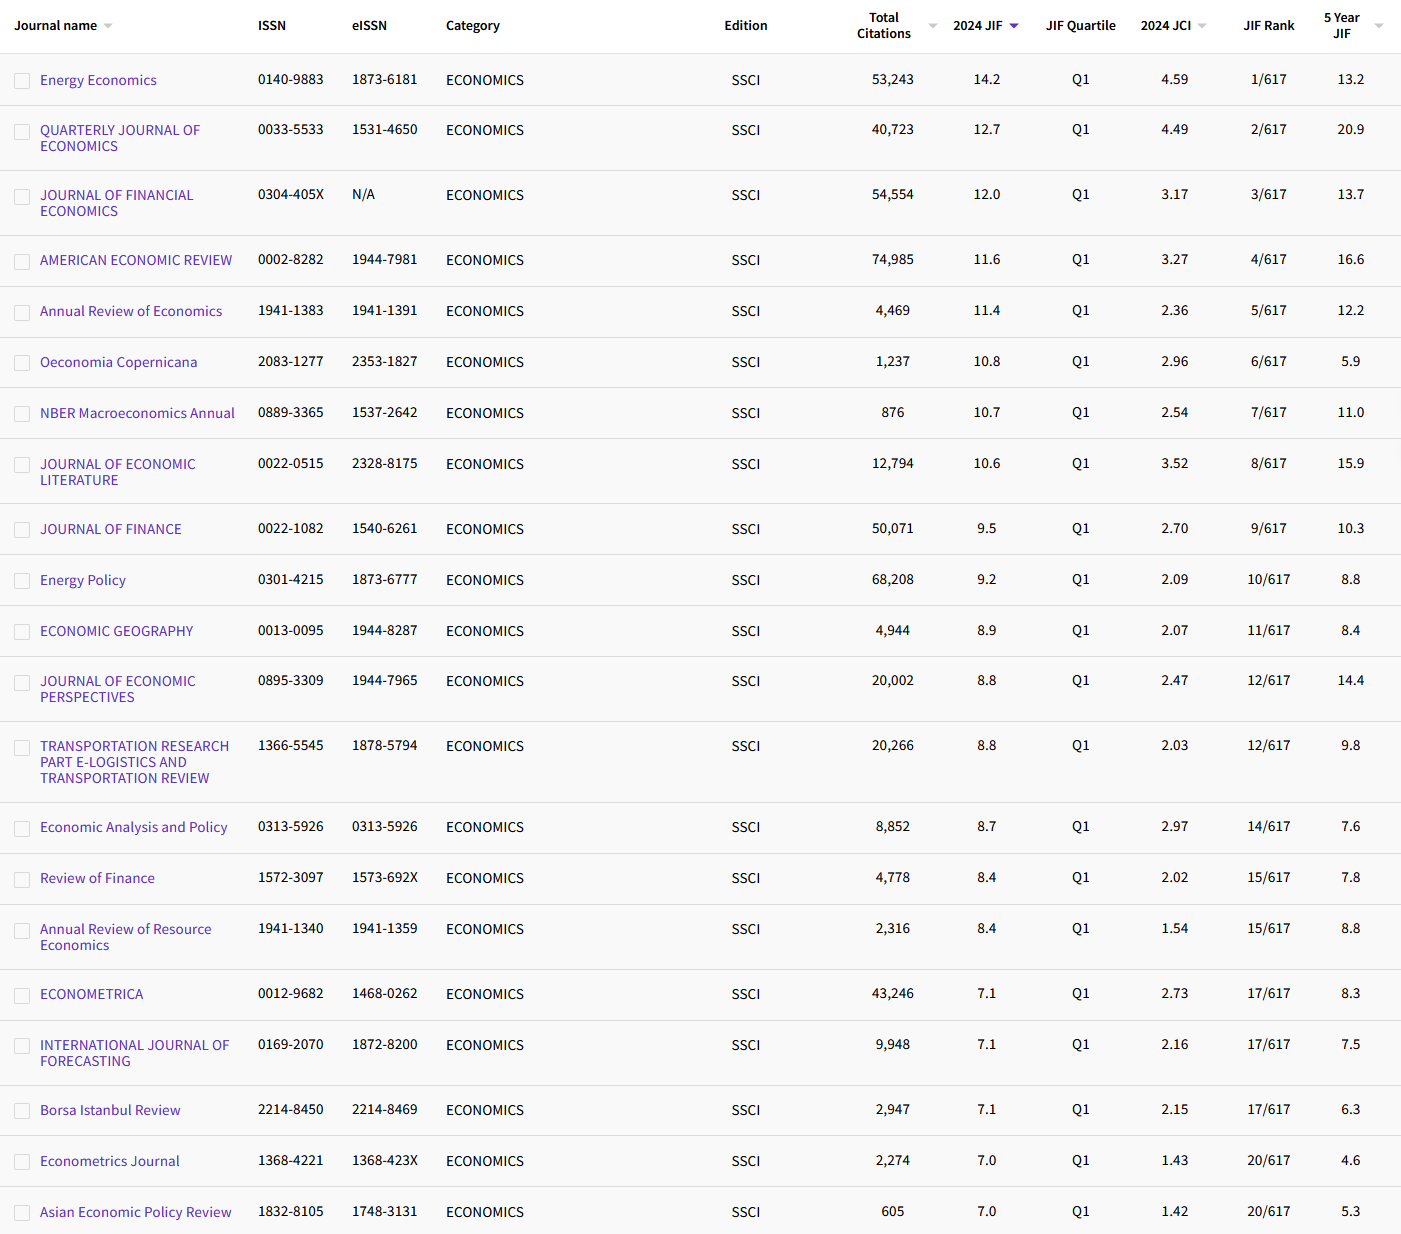Click the Category column header

(473, 26)
